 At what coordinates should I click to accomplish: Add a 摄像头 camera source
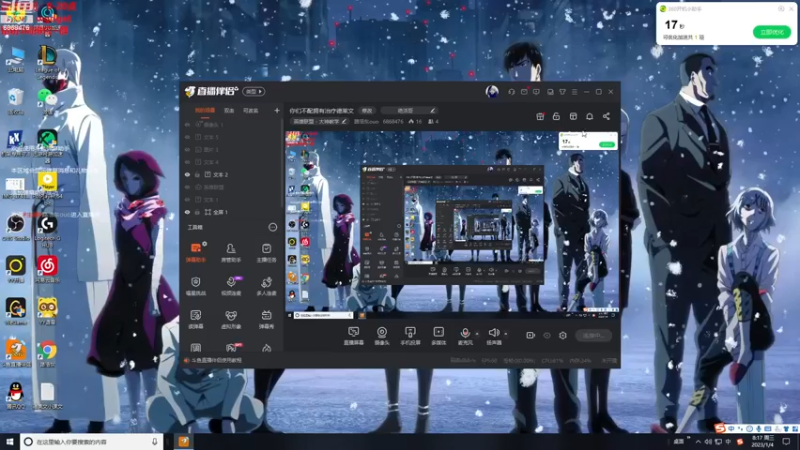click(382, 336)
